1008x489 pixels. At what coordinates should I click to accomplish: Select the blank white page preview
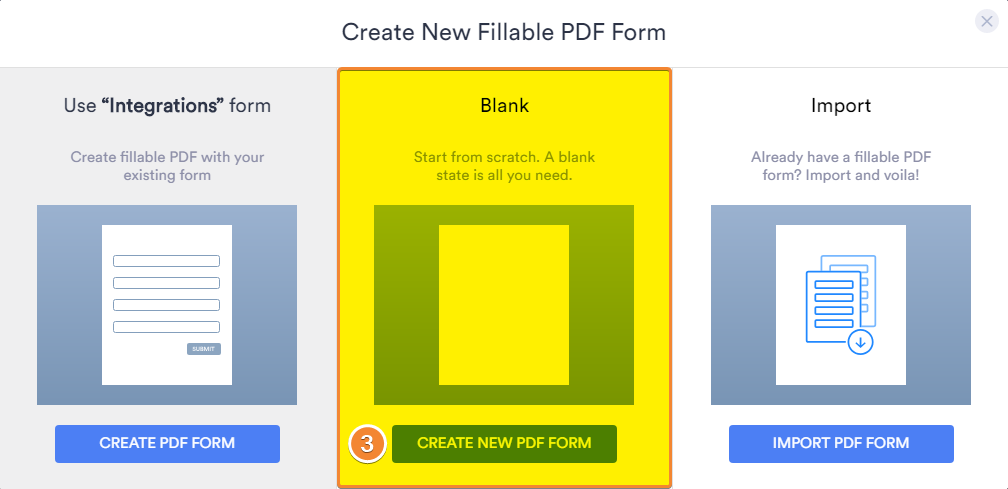pos(504,305)
